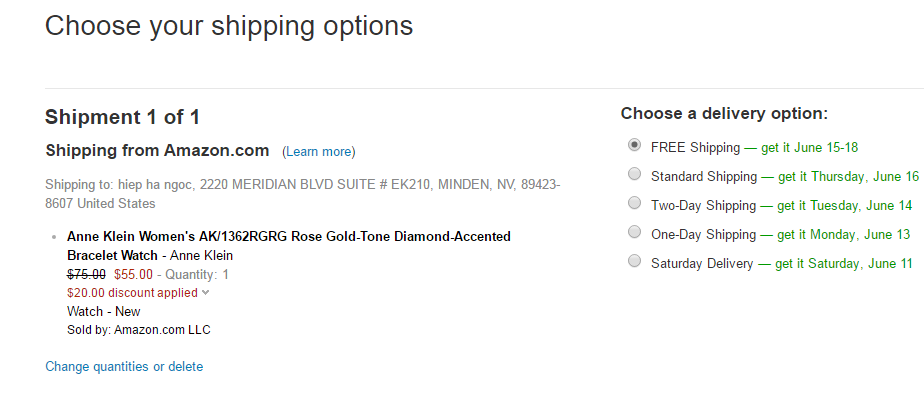Screen dimensions: 924x420
Task: Expand the $20.00 discount applied arrow
Action: (206, 293)
